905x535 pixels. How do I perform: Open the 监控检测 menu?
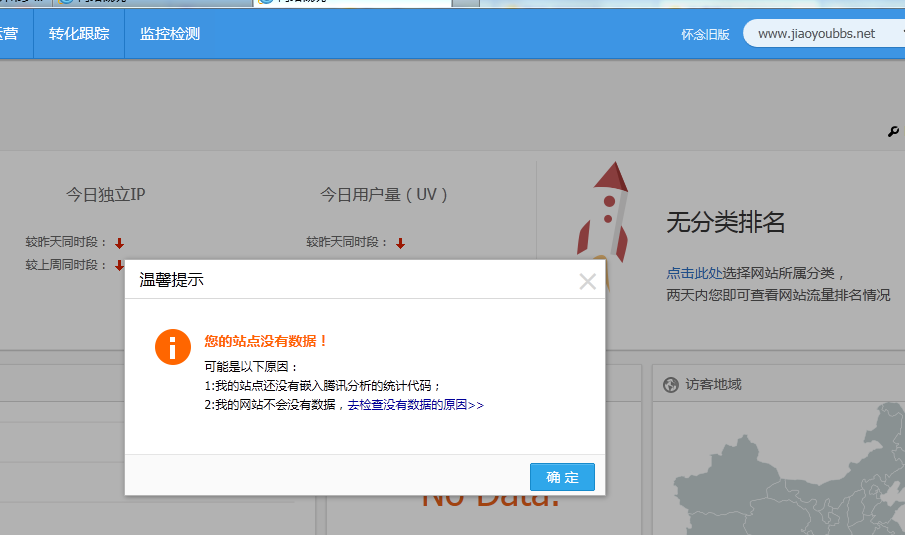[170, 33]
